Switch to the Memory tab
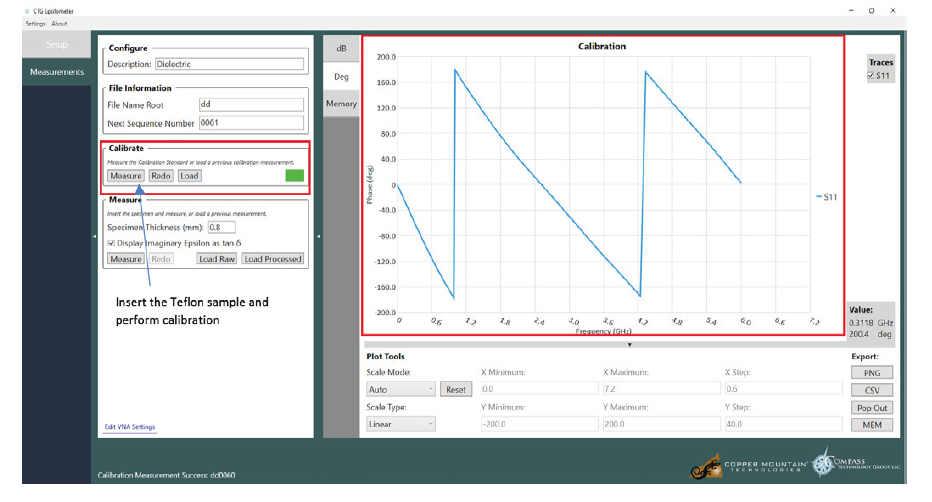Image resolution: width=932 pixels, height=502 pixels. [x=341, y=104]
